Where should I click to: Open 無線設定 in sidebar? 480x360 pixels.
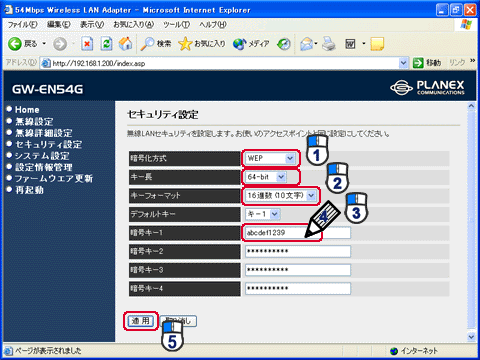pos(34,121)
